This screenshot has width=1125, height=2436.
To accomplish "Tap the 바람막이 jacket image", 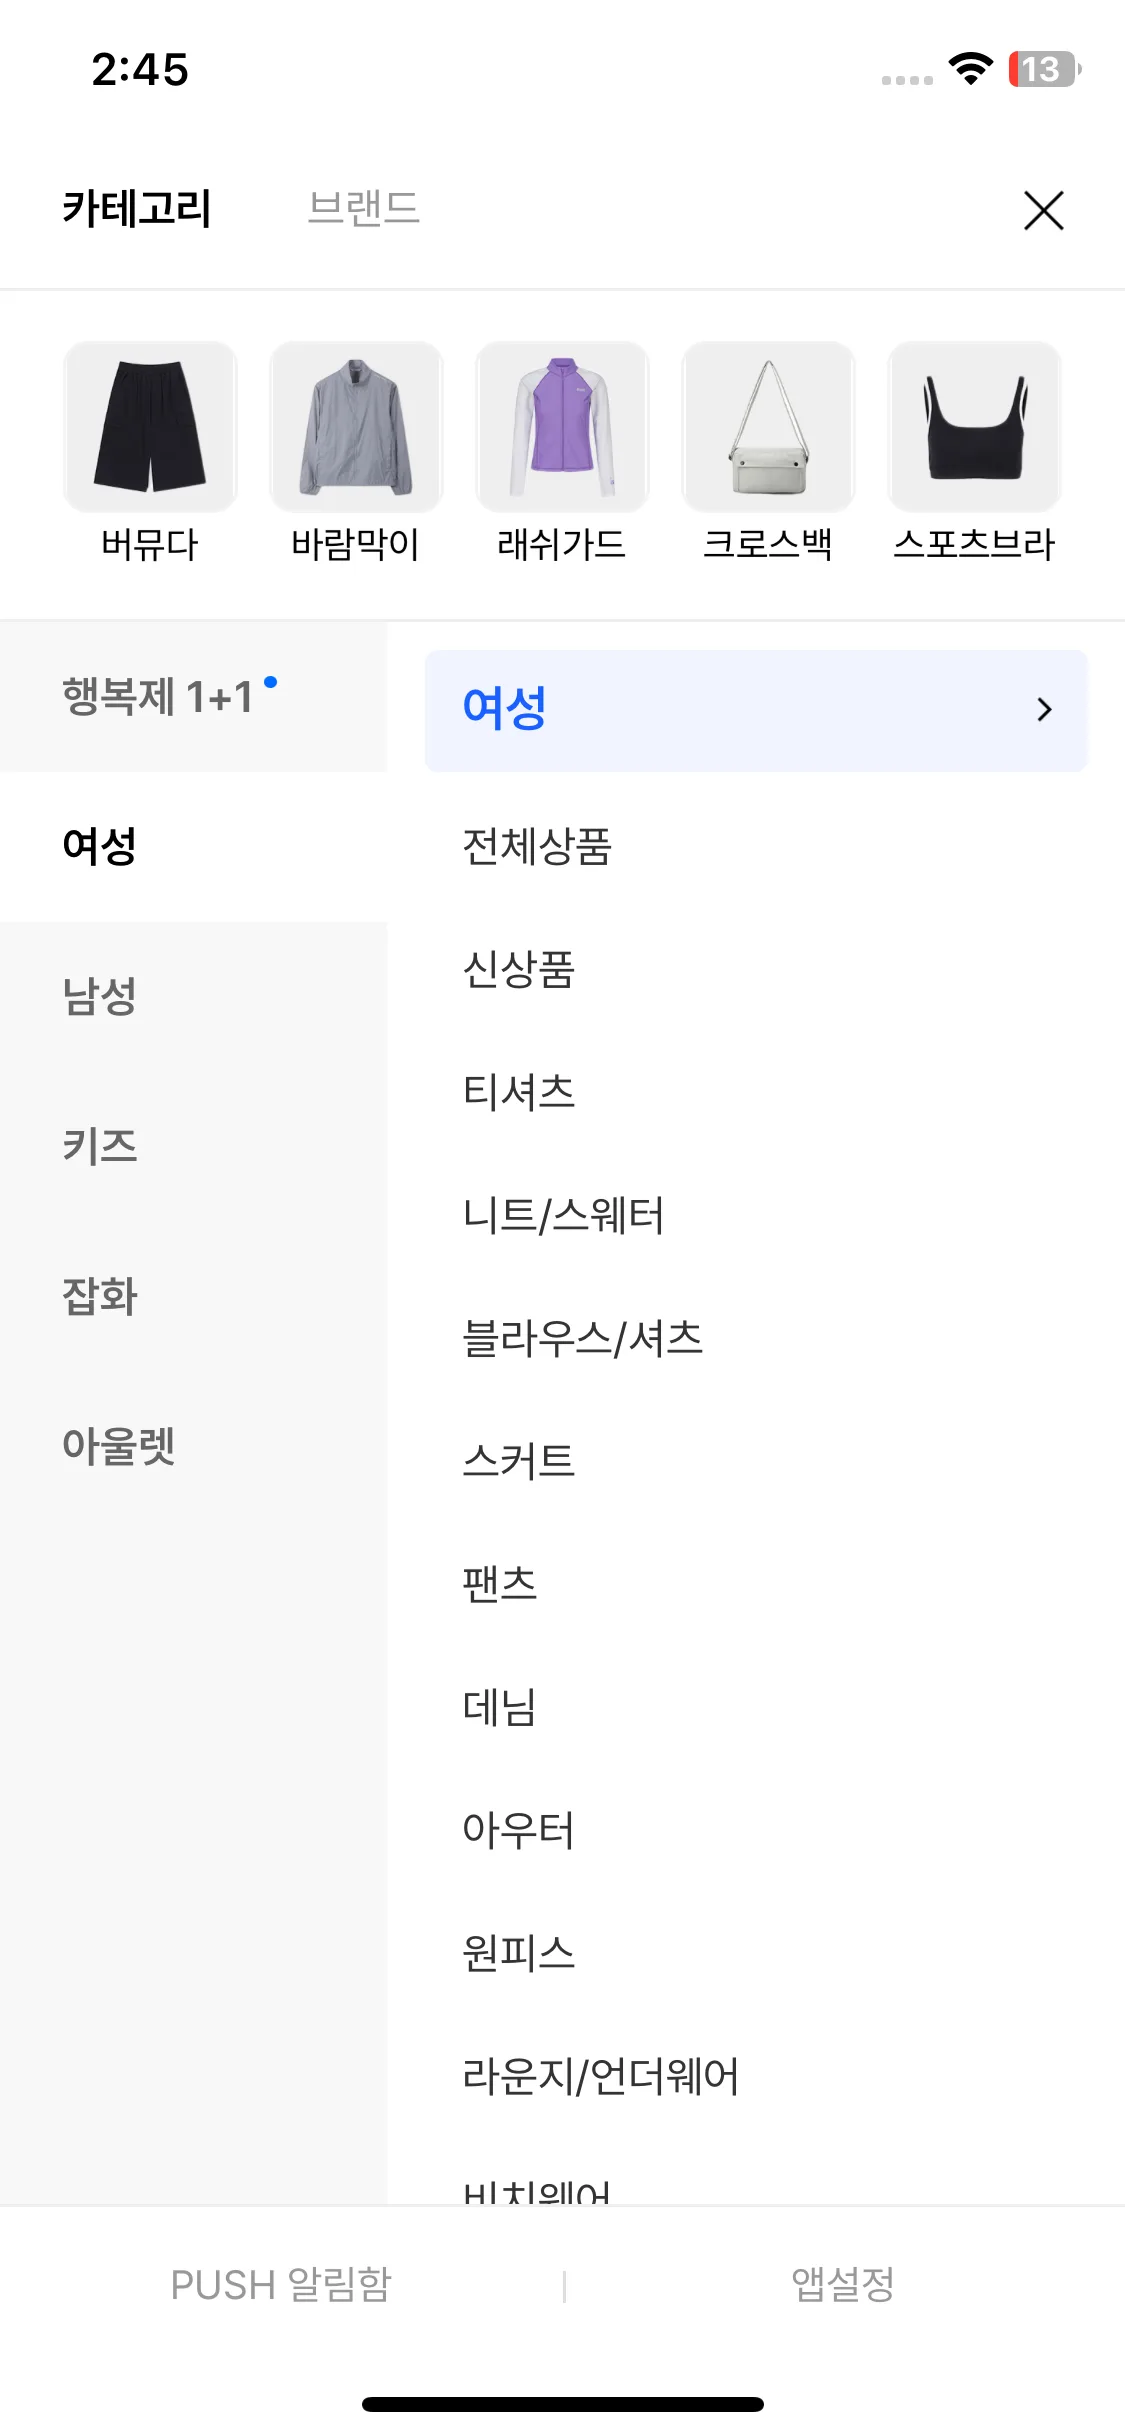I will (x=356, y=427).
